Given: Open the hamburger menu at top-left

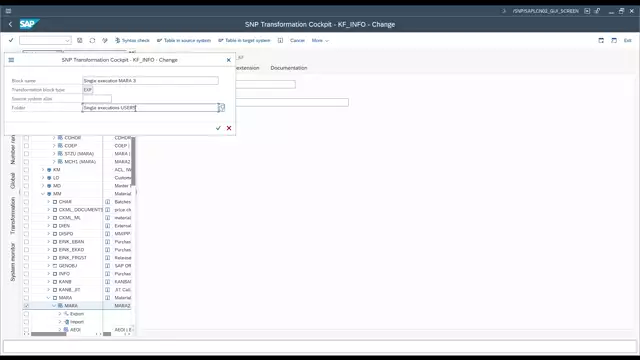Looking at the screenshot, I should (8, 11).
